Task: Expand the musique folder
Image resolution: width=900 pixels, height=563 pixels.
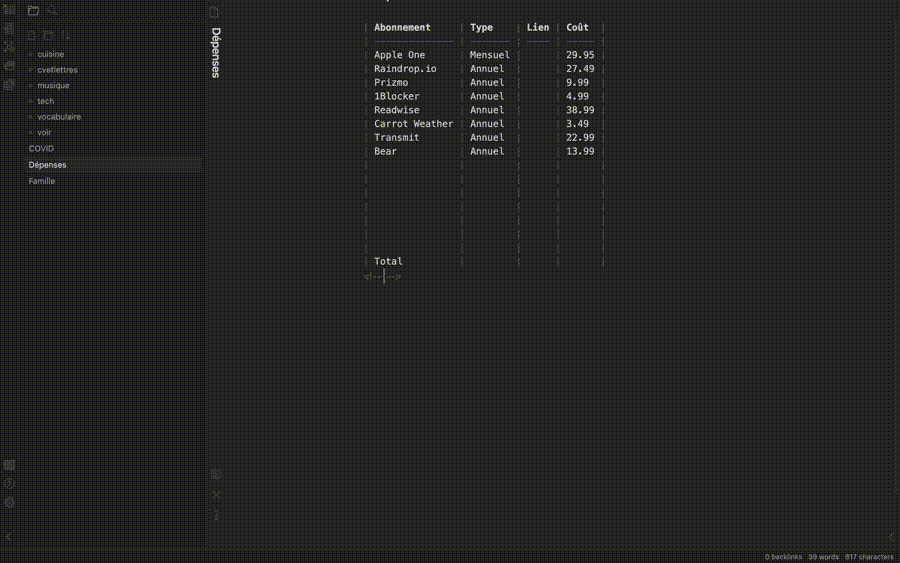Action: pyautogui.click(x=53, y=85)
